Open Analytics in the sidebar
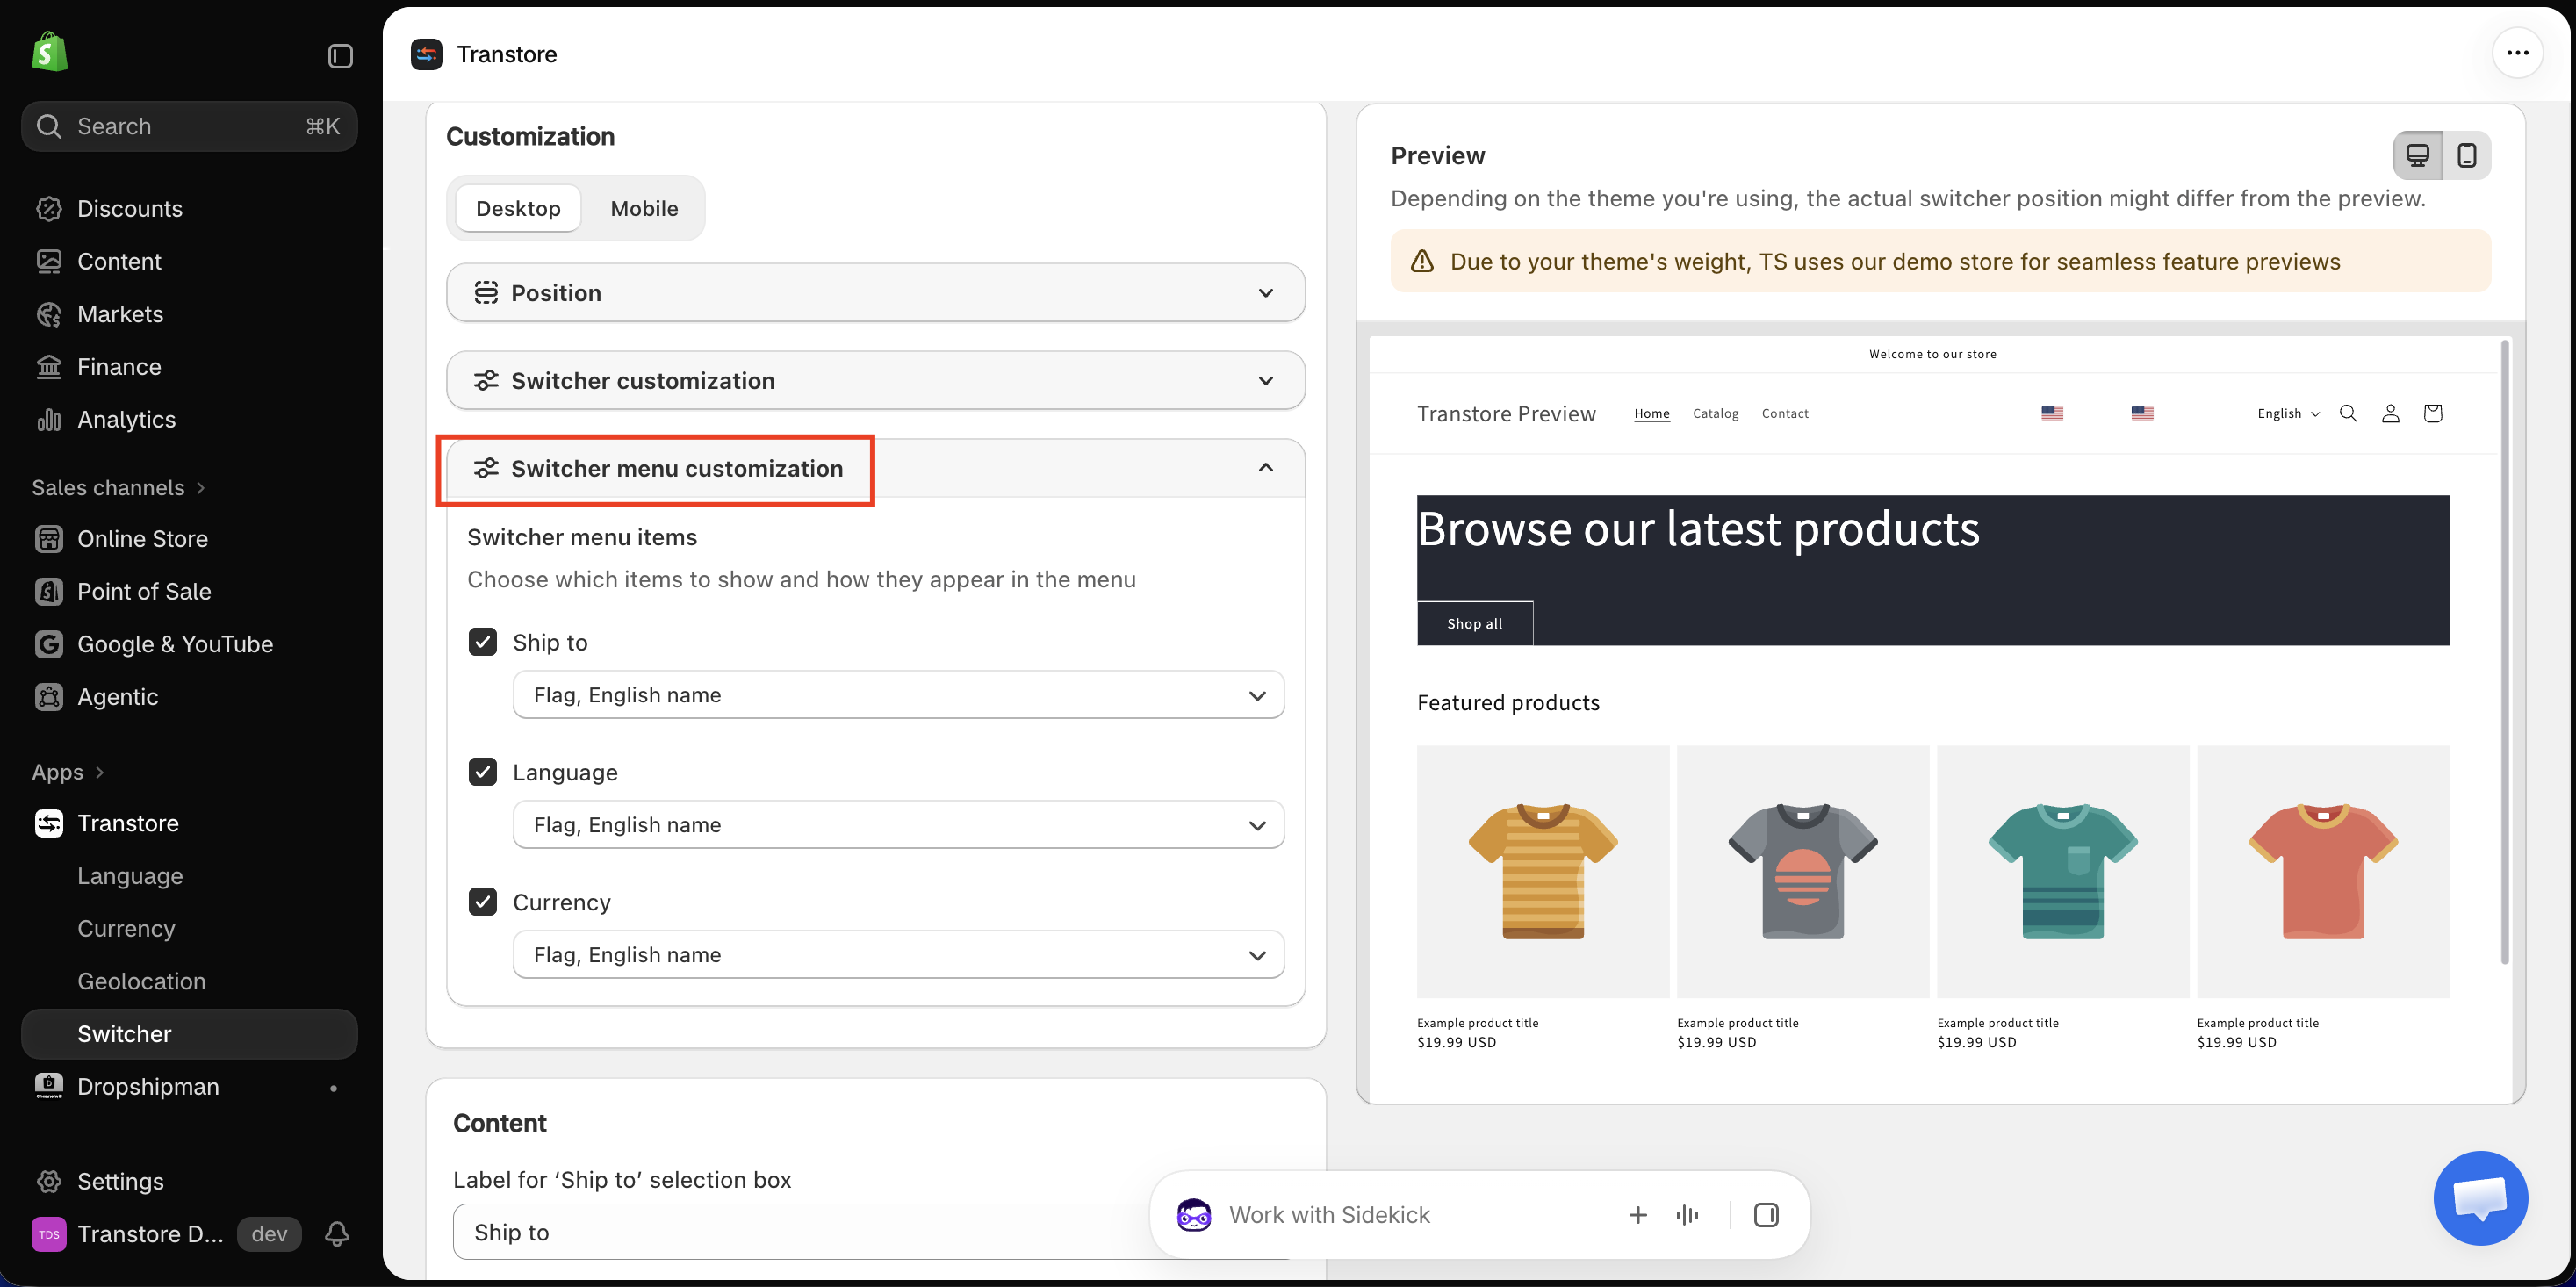2576x1287 pixels. coord(189,419)
